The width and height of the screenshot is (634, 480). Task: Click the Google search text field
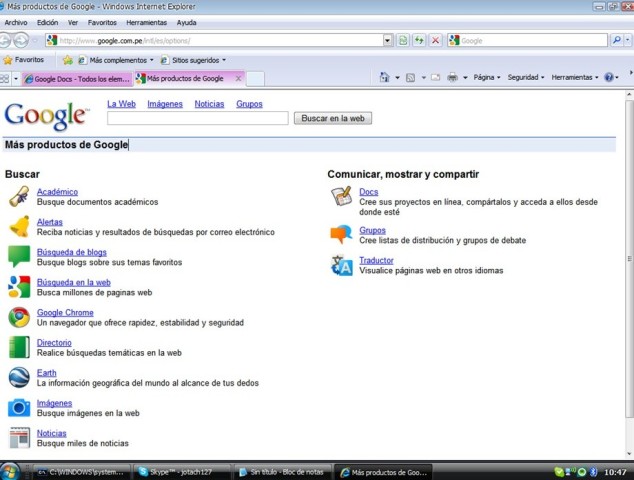coord(198,118)
